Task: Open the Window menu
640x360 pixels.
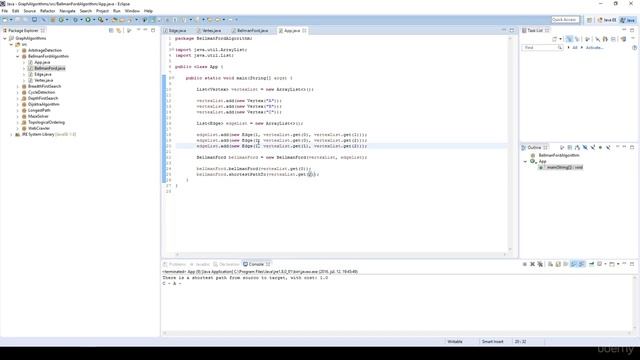Action: pos(132,11)
